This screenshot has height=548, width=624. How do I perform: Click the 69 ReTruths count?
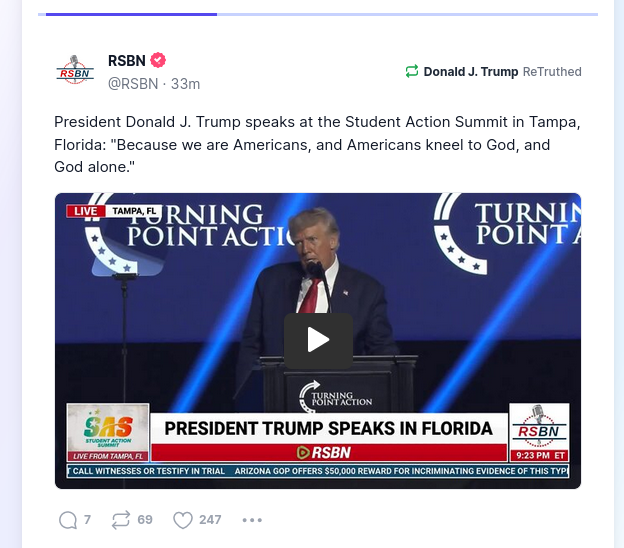tap(145, 520)
